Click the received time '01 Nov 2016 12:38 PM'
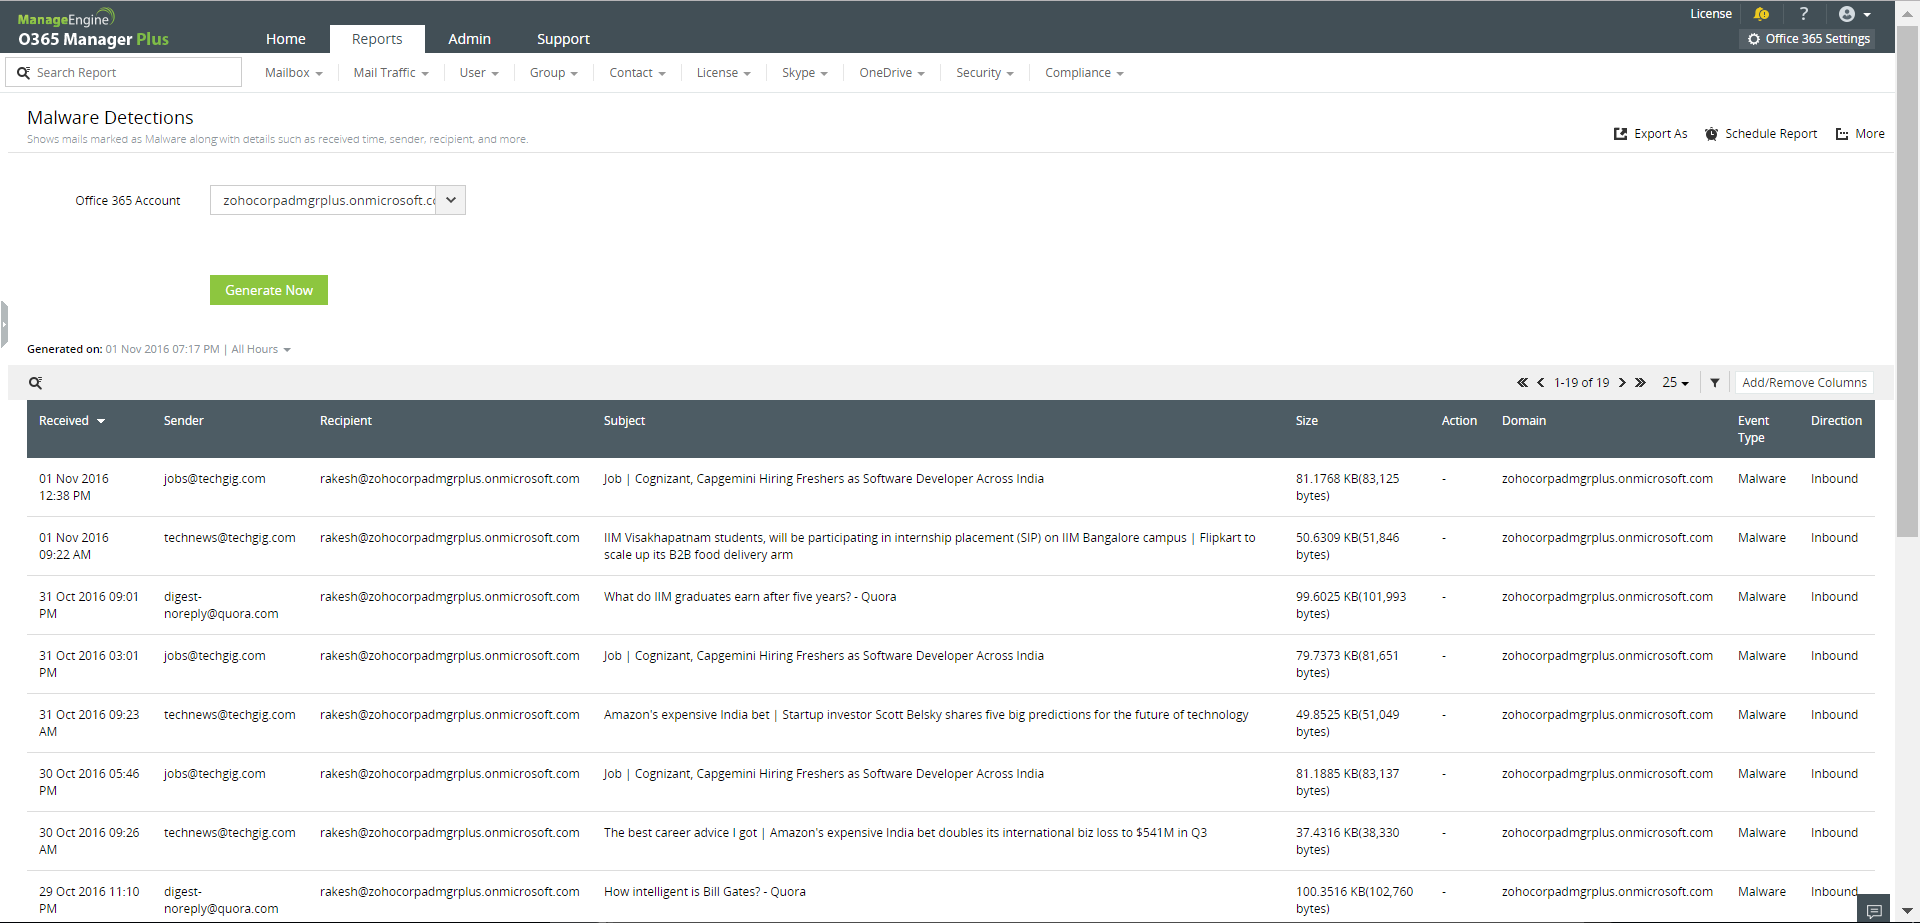 pos(74,487)
